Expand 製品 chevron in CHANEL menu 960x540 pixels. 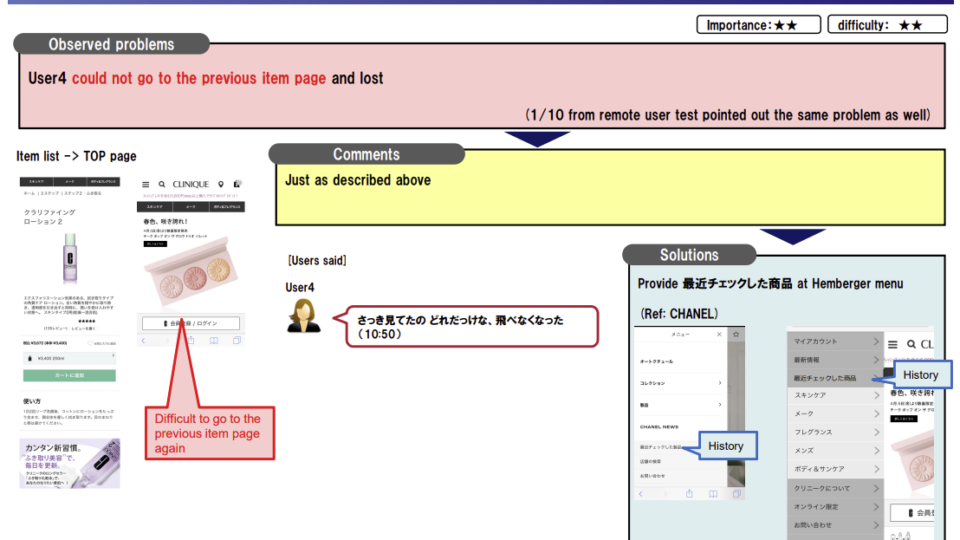point(719,405)
